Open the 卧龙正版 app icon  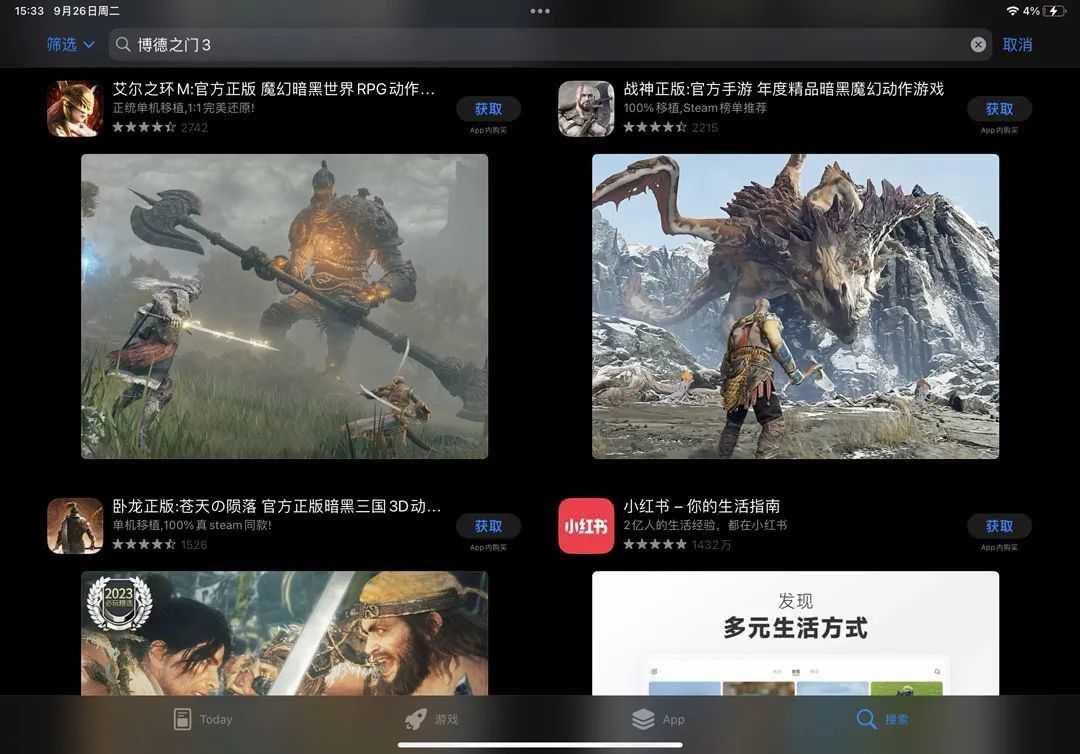coord(75,526)
